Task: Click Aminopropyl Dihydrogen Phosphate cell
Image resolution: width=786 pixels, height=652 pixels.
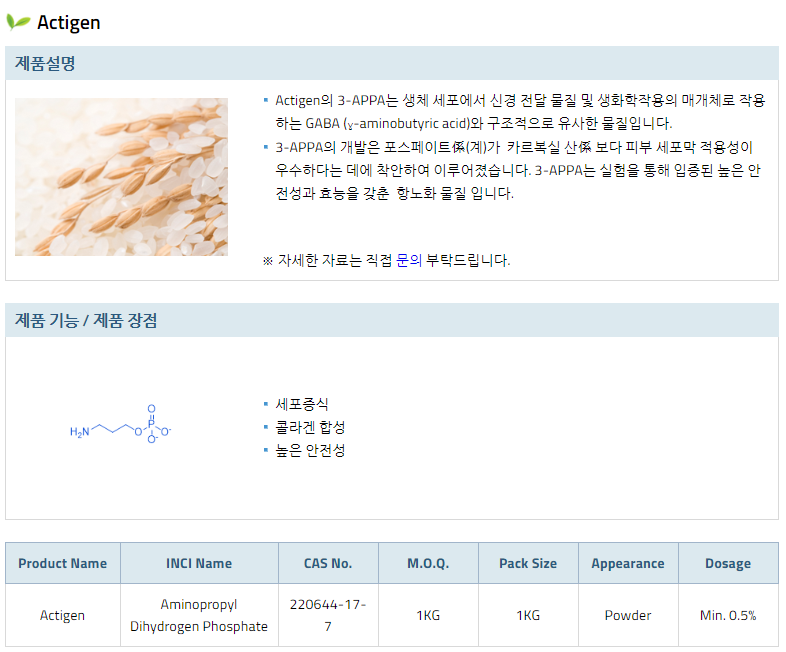Action: (x=199, y=615)
